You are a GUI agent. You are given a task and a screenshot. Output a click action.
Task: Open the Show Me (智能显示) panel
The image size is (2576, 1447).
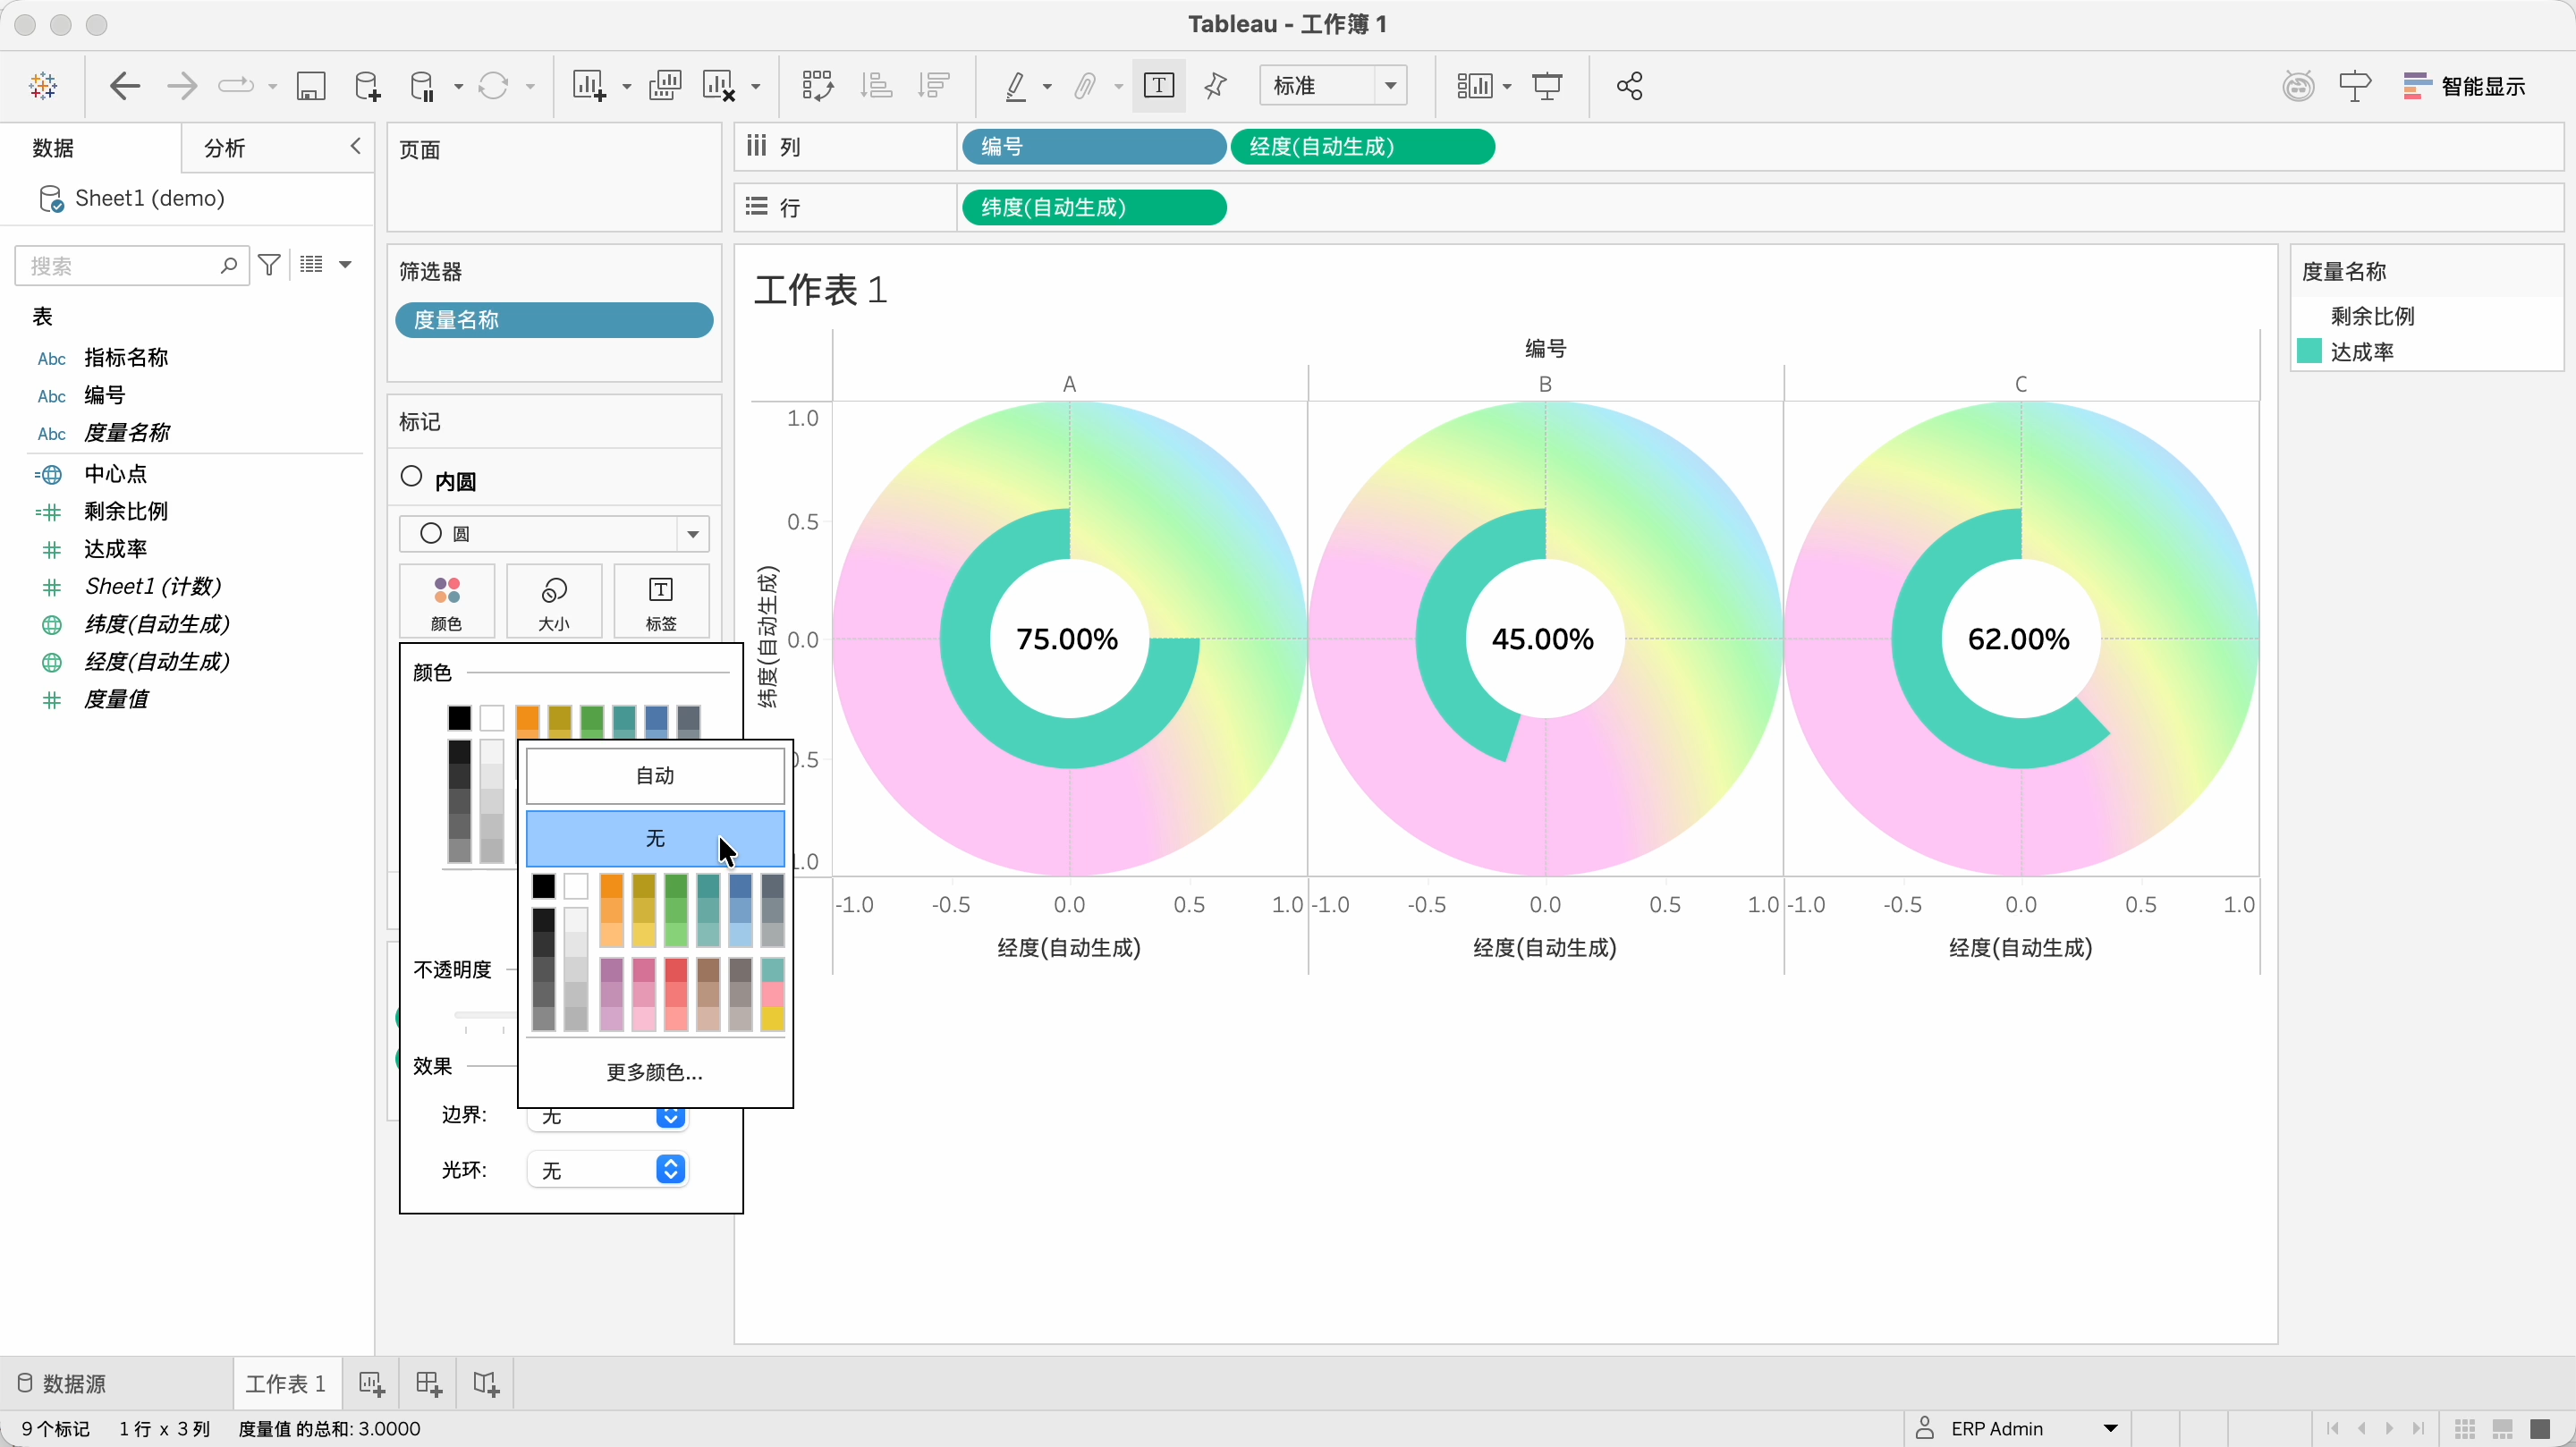tap(2465, 86)
